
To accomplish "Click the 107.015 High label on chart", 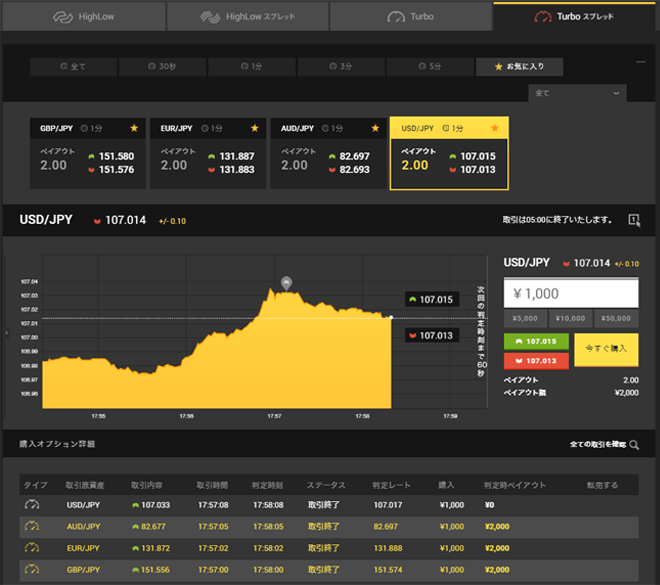I will pyautogui.click(x=432, y=299).
